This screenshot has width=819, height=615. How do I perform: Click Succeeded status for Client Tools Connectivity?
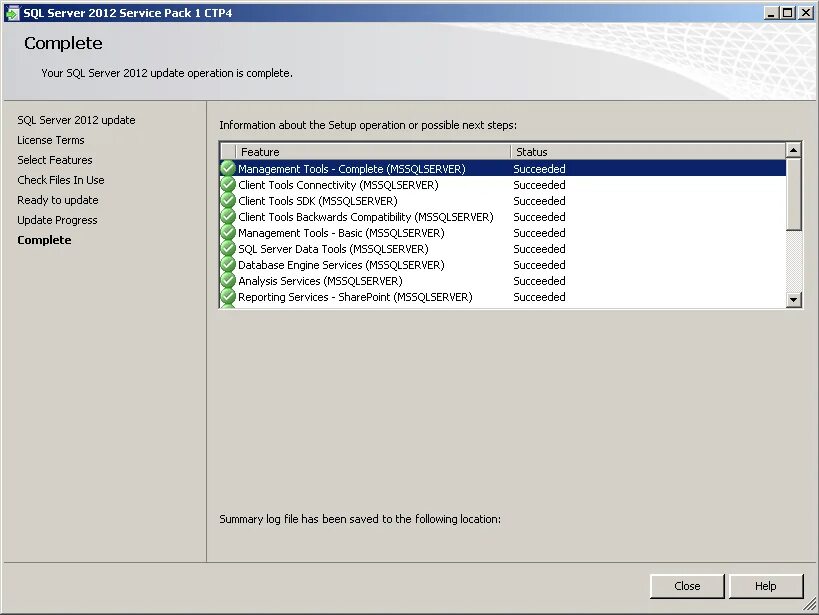click(x=539, y=185)
